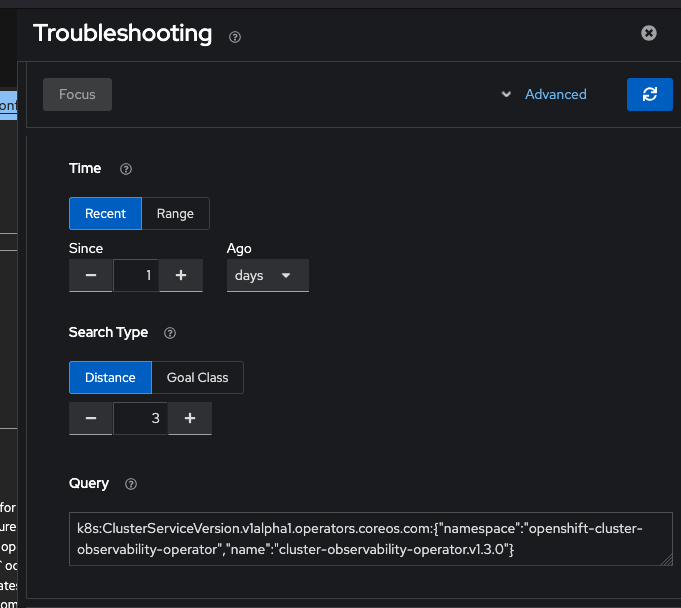681x608 pixels.
Task: Increase the distance value with plus
Action: pos(190,419)
